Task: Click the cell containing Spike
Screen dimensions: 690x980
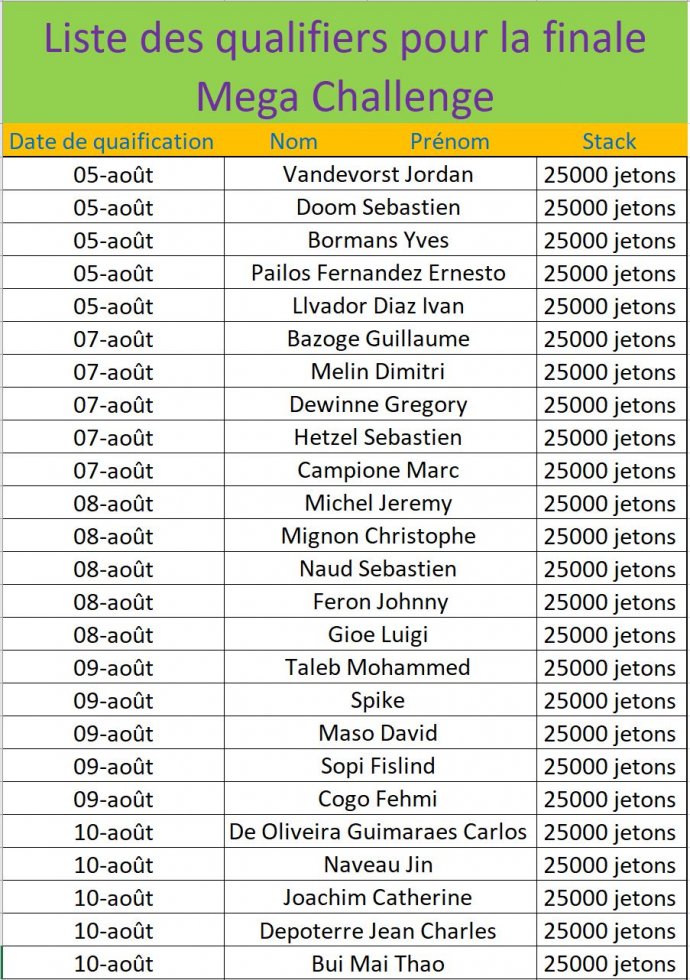Action: pyautogui.click(x=378, y=701)
